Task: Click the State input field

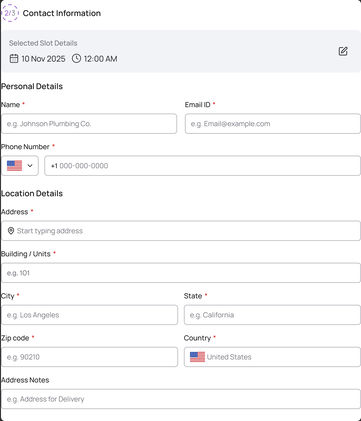Action: point(272,315)
